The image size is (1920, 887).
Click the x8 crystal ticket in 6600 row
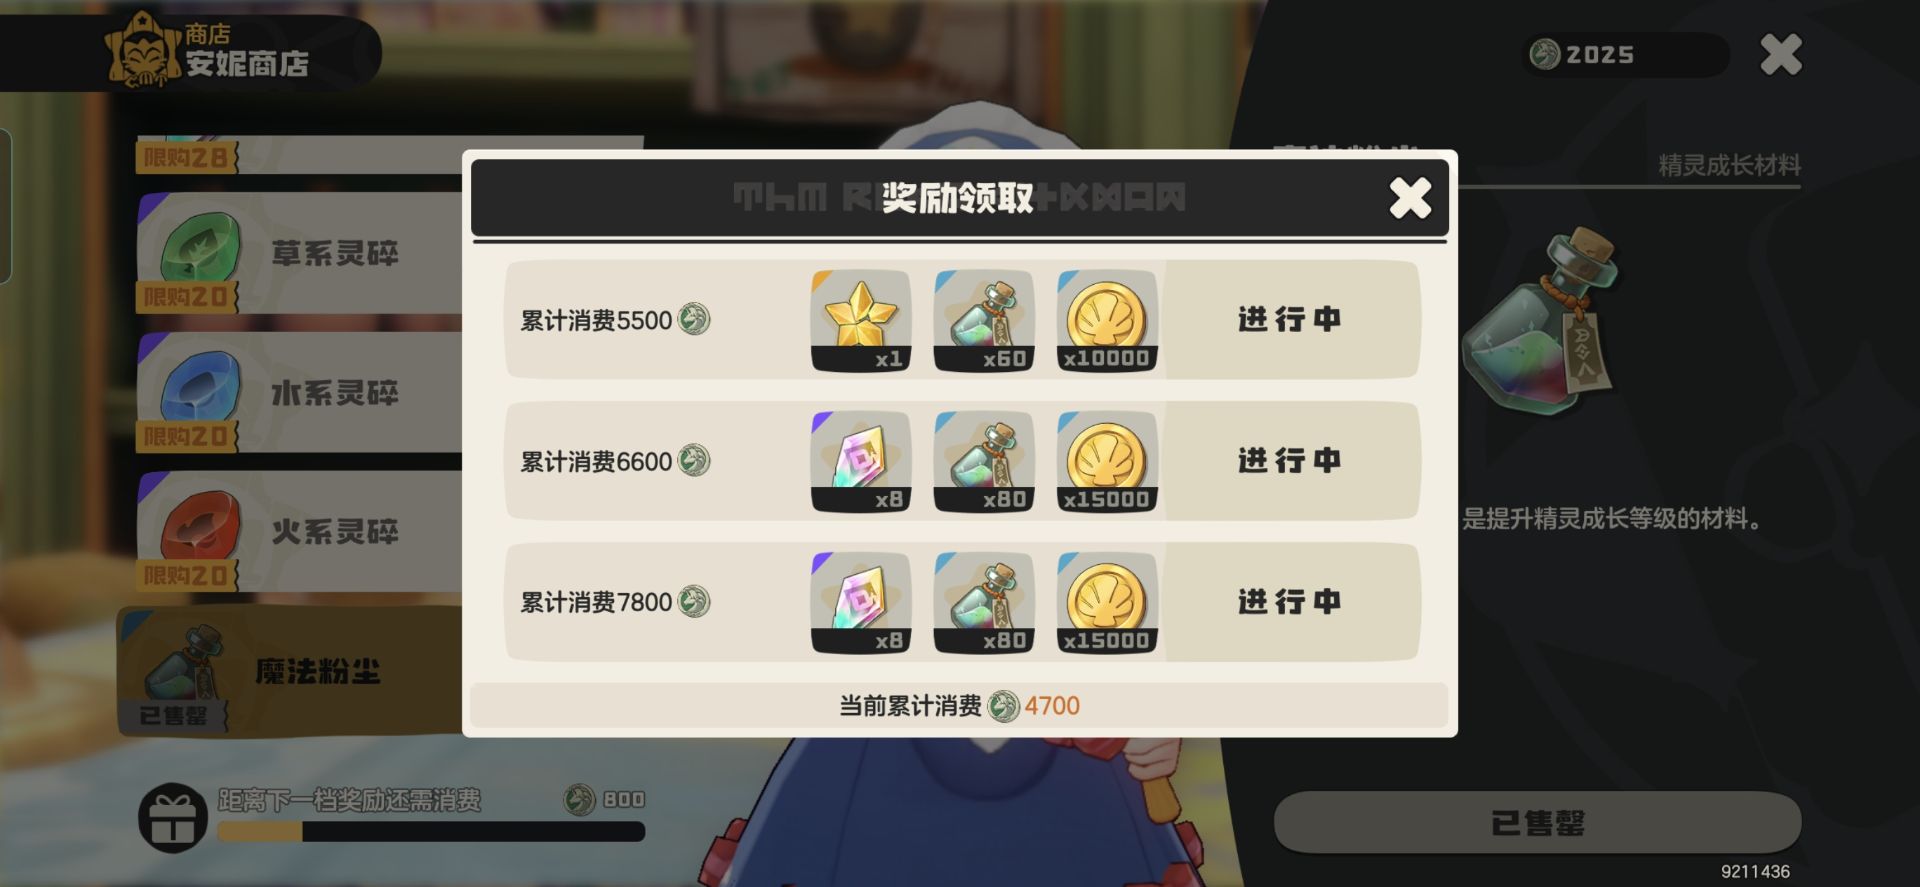[861, 461]
